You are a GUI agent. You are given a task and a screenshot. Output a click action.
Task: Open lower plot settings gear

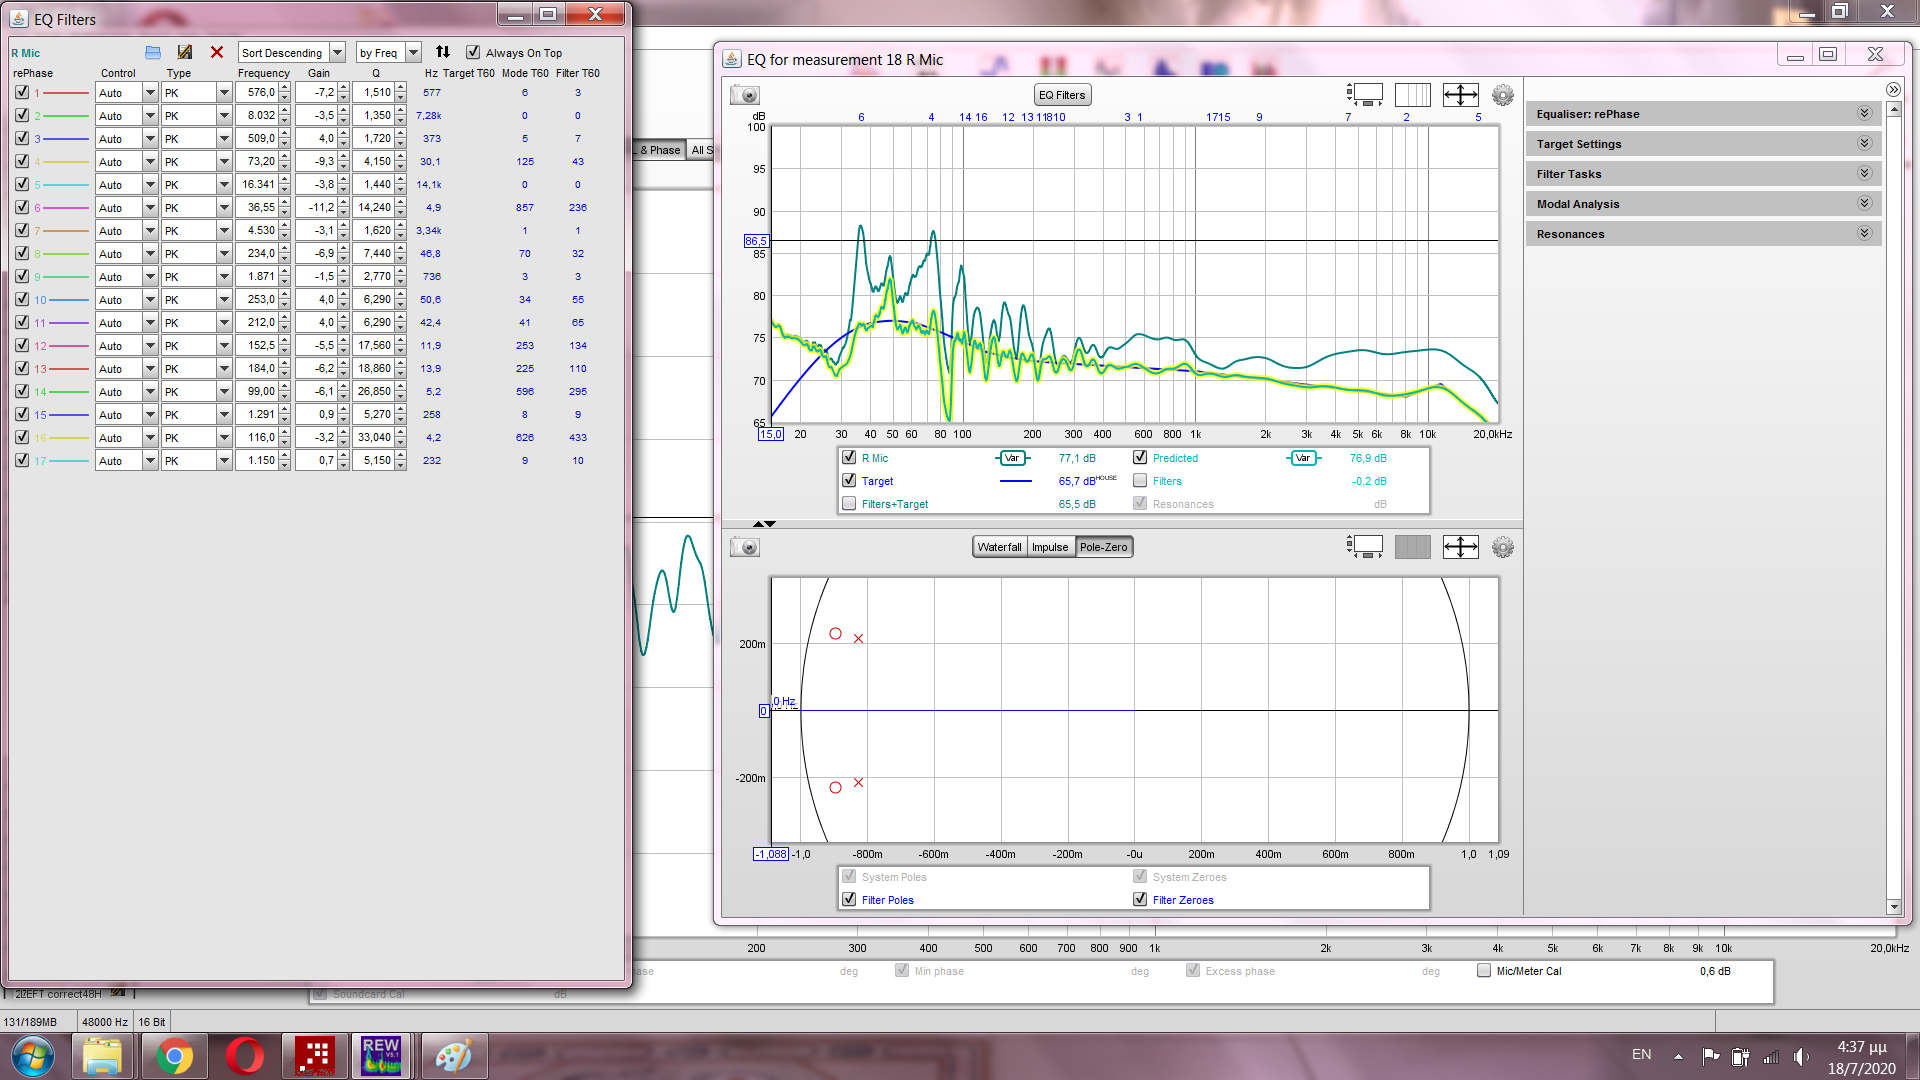(x=1503, y=547)
